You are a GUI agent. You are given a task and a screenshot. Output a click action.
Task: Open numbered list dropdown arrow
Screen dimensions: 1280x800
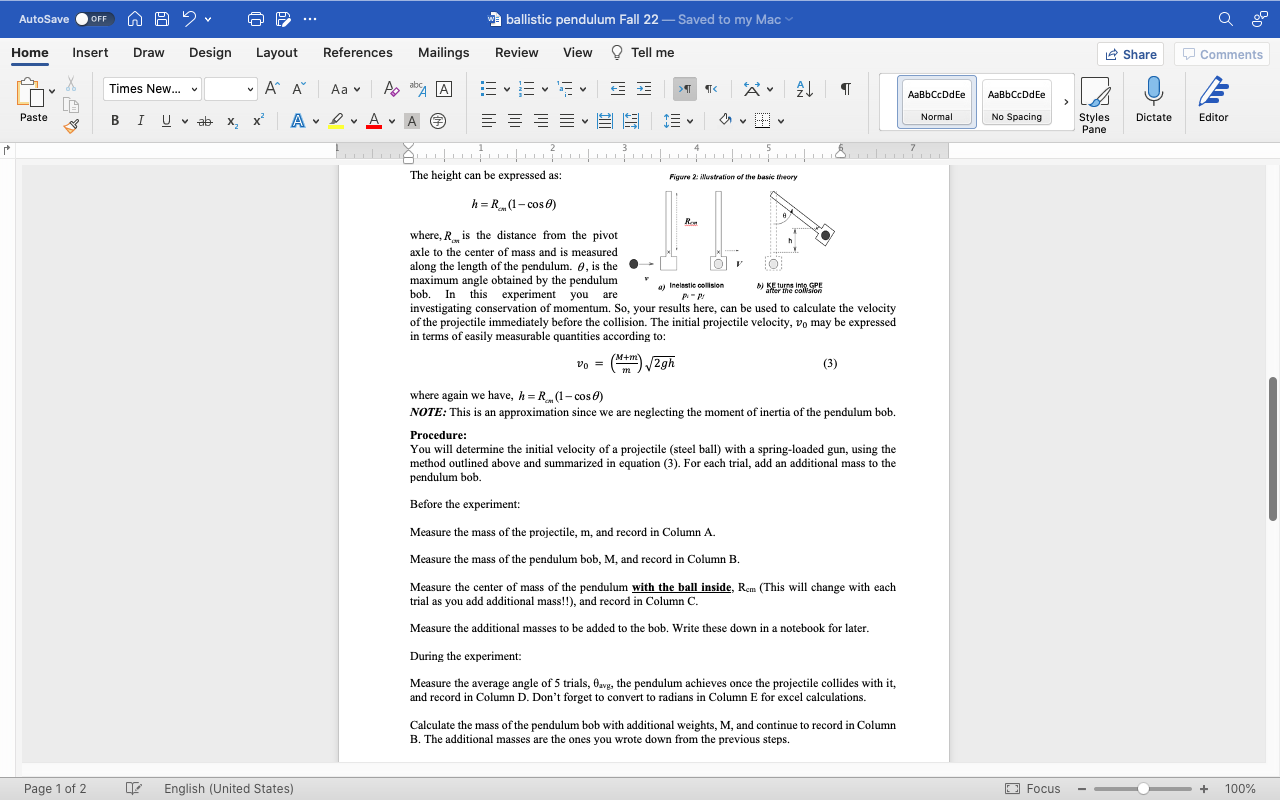545,89
